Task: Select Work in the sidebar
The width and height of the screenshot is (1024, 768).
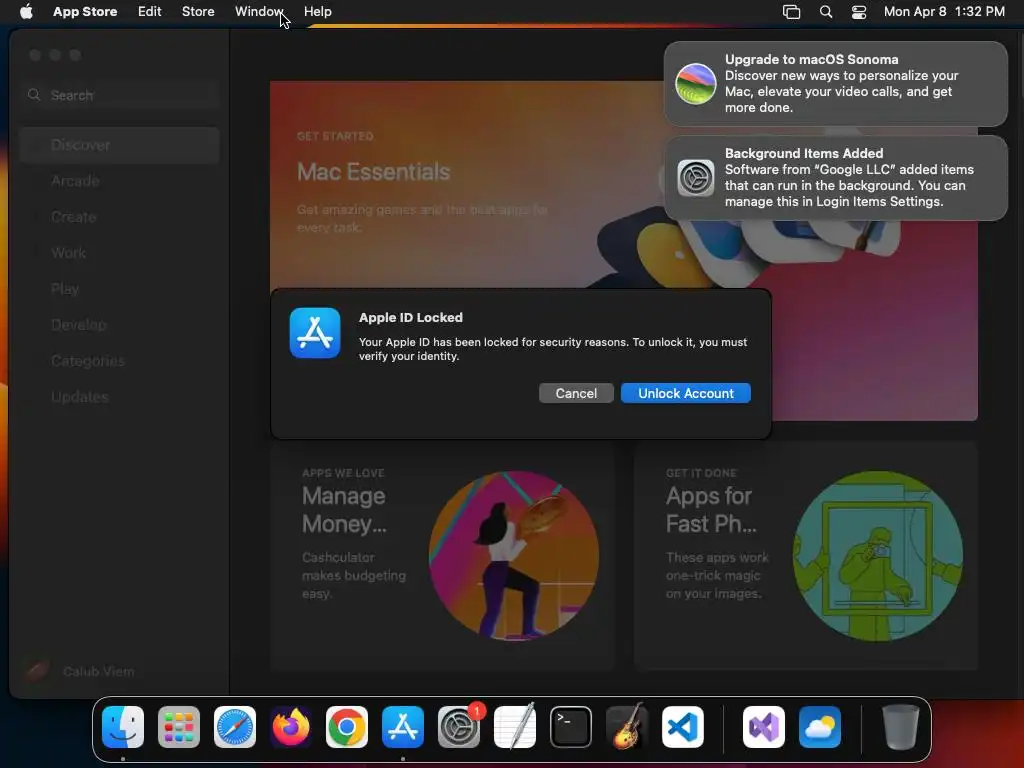Action: [119, 253]
